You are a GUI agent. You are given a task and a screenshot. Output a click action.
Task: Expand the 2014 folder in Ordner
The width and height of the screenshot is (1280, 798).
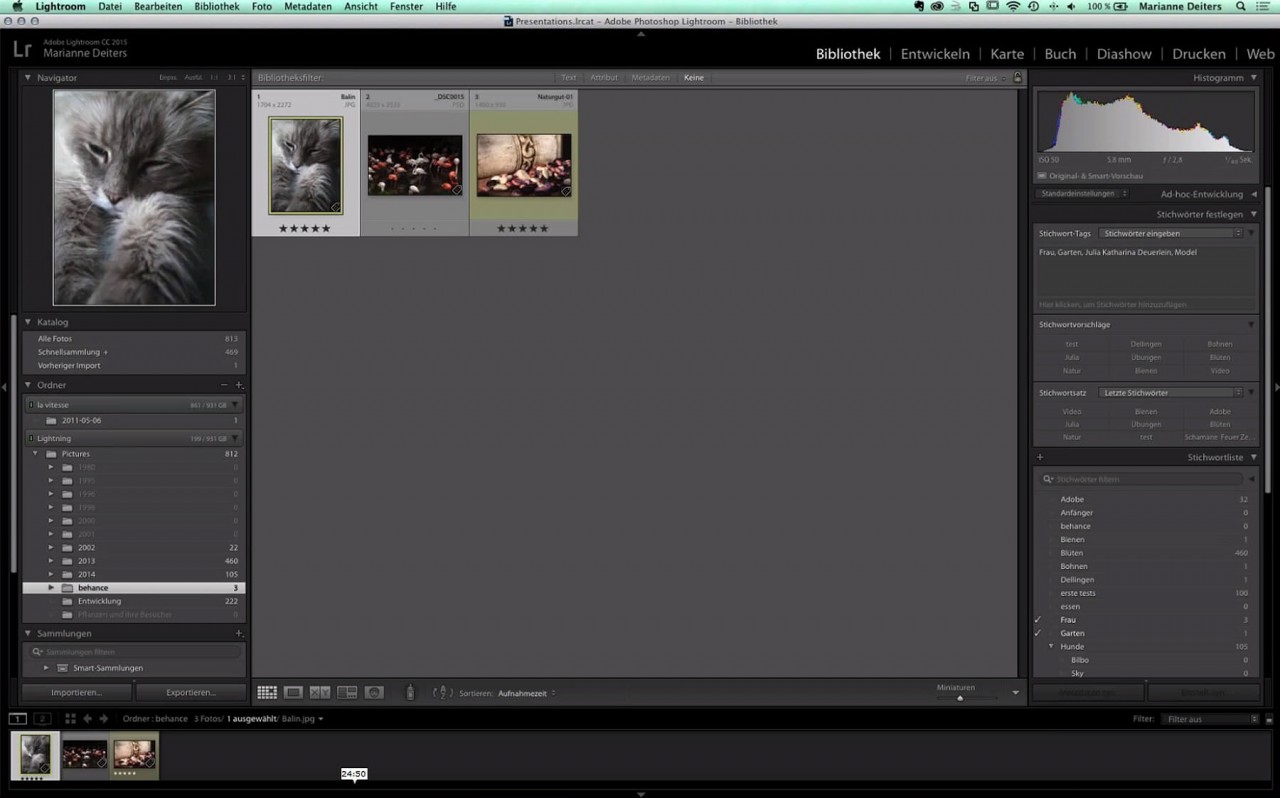(x=51, y=574)
